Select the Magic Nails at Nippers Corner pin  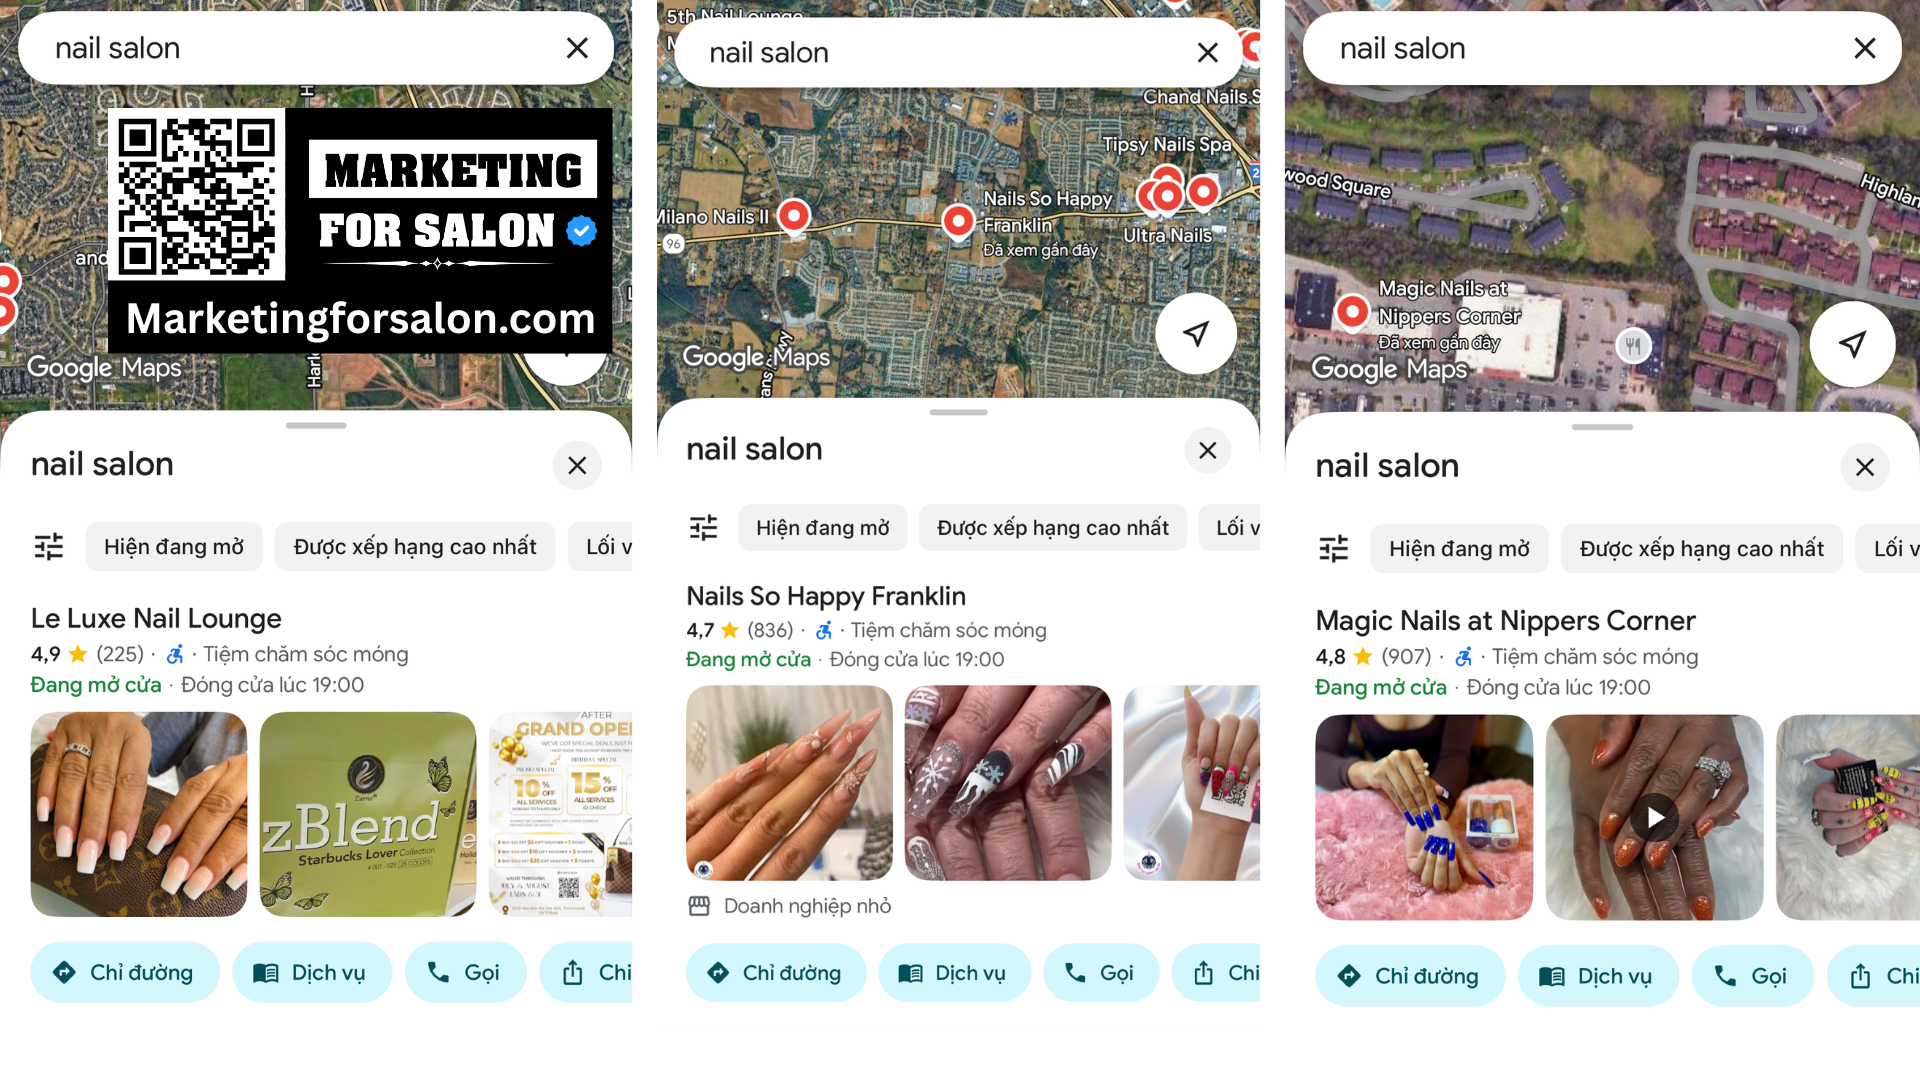[x=1352, y=313]
